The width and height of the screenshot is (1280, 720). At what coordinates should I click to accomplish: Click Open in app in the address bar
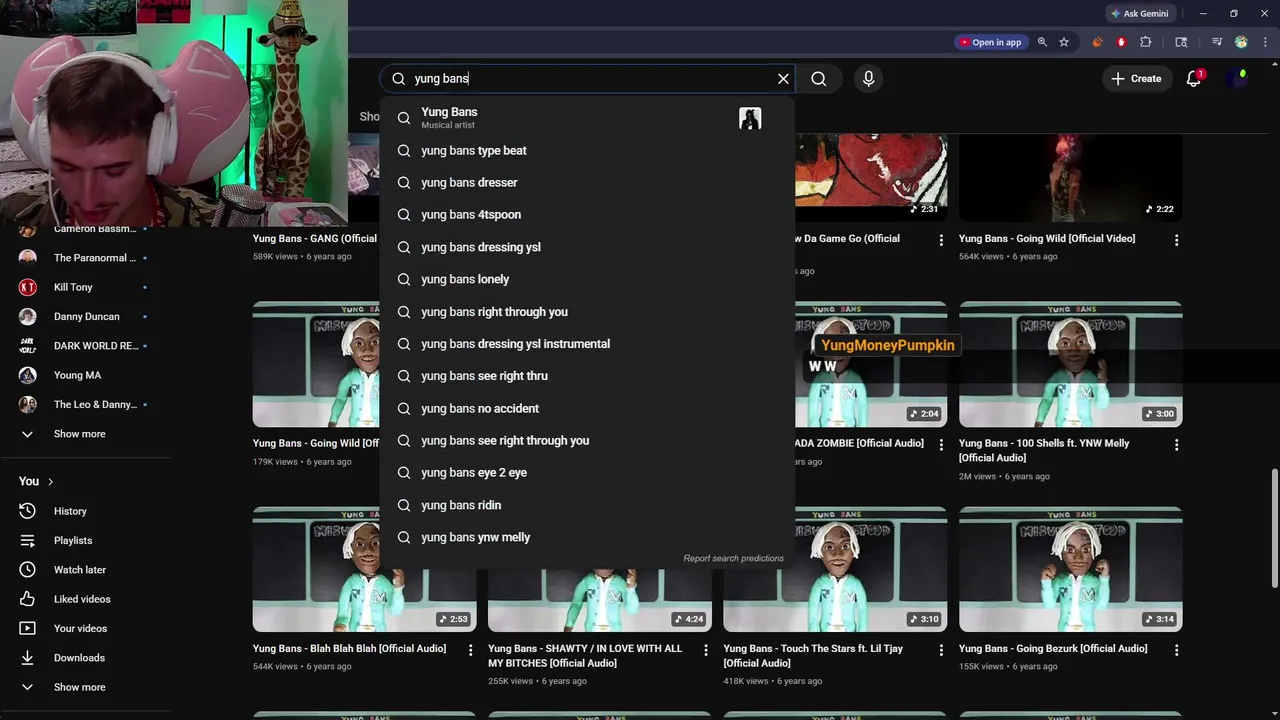point(990,42)
